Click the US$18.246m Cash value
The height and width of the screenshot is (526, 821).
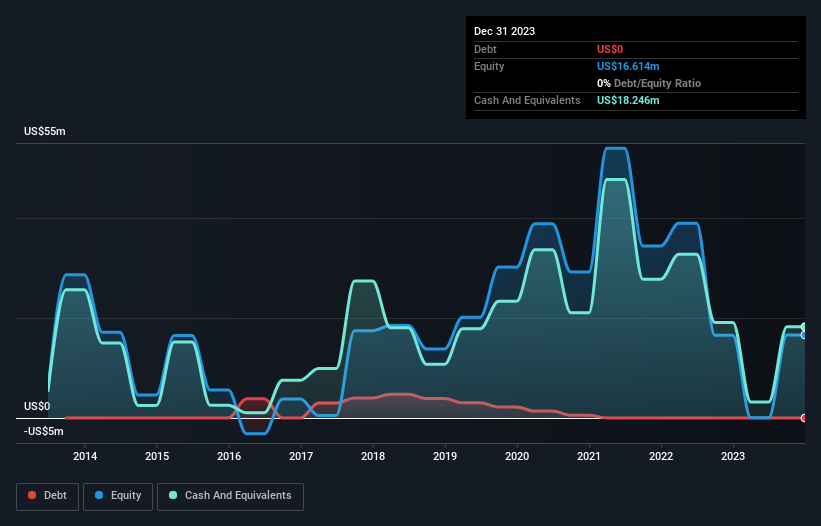(628, 100)
